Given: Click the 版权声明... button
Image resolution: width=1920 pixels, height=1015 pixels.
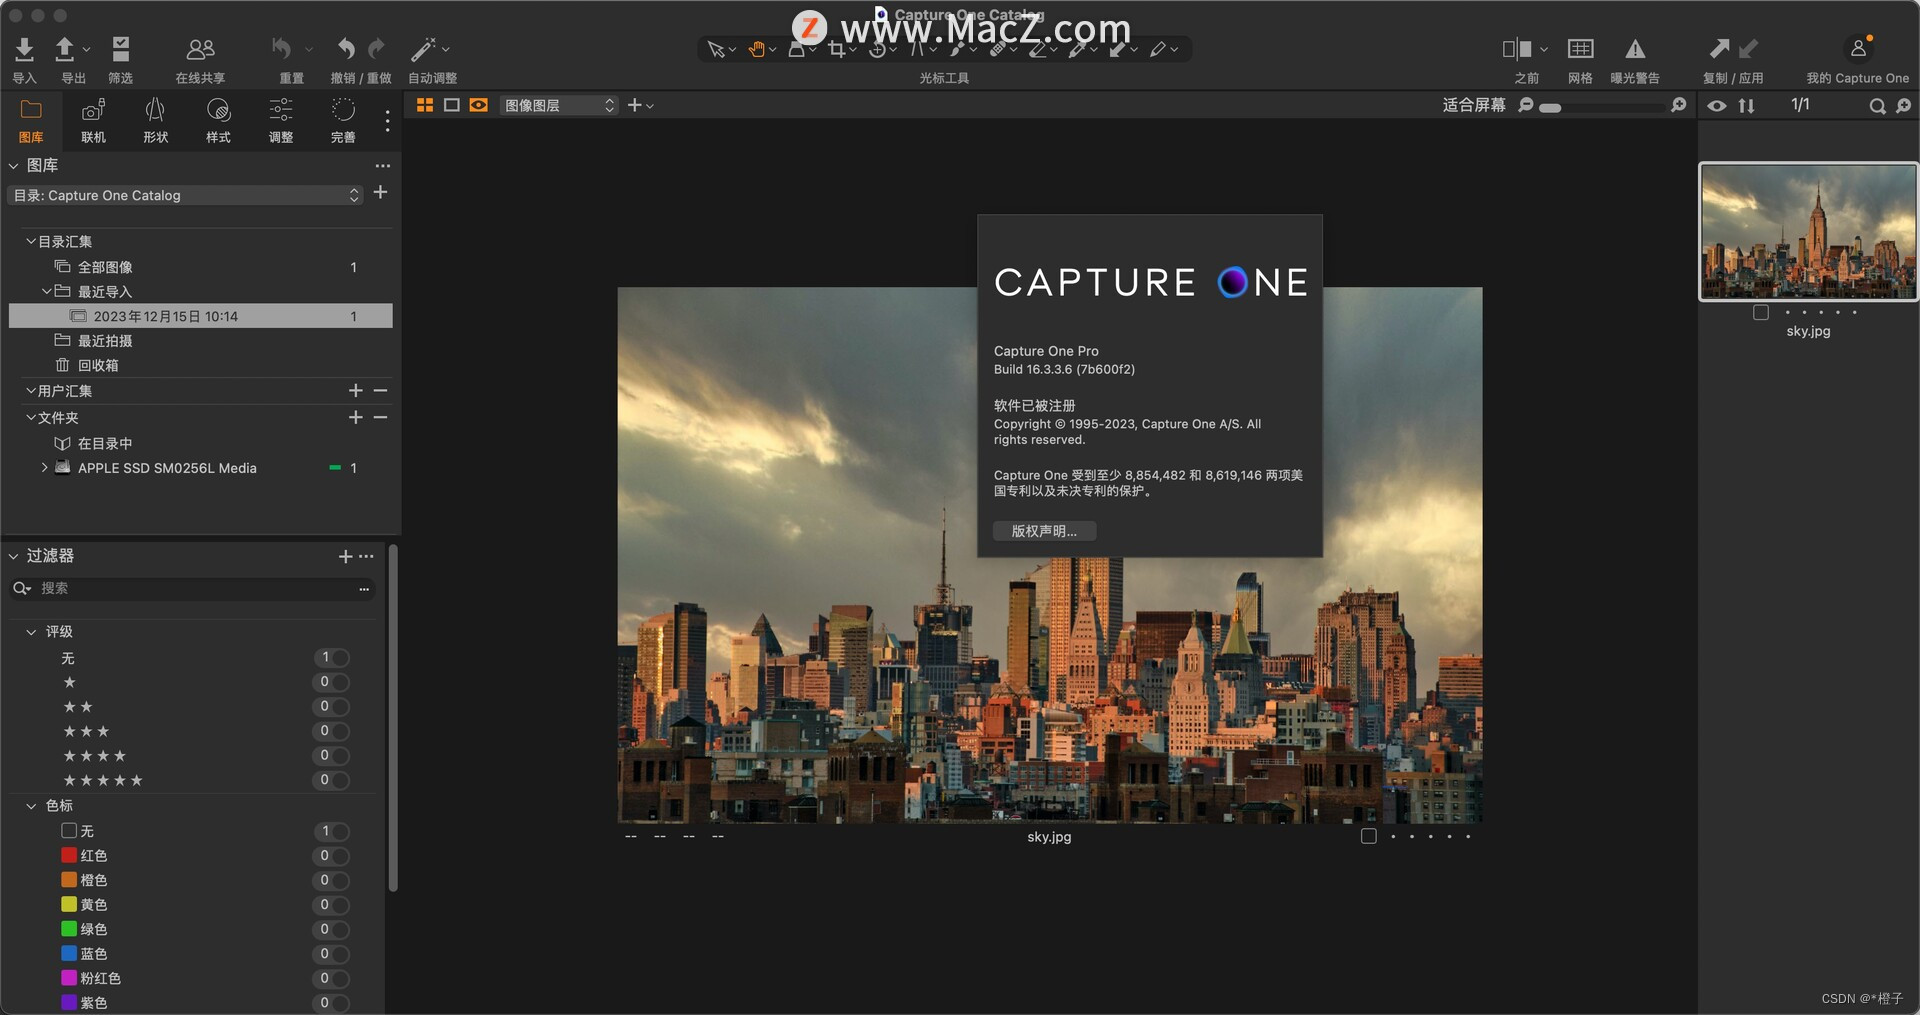Looking at the screenshot, I should pos(1044,531).
